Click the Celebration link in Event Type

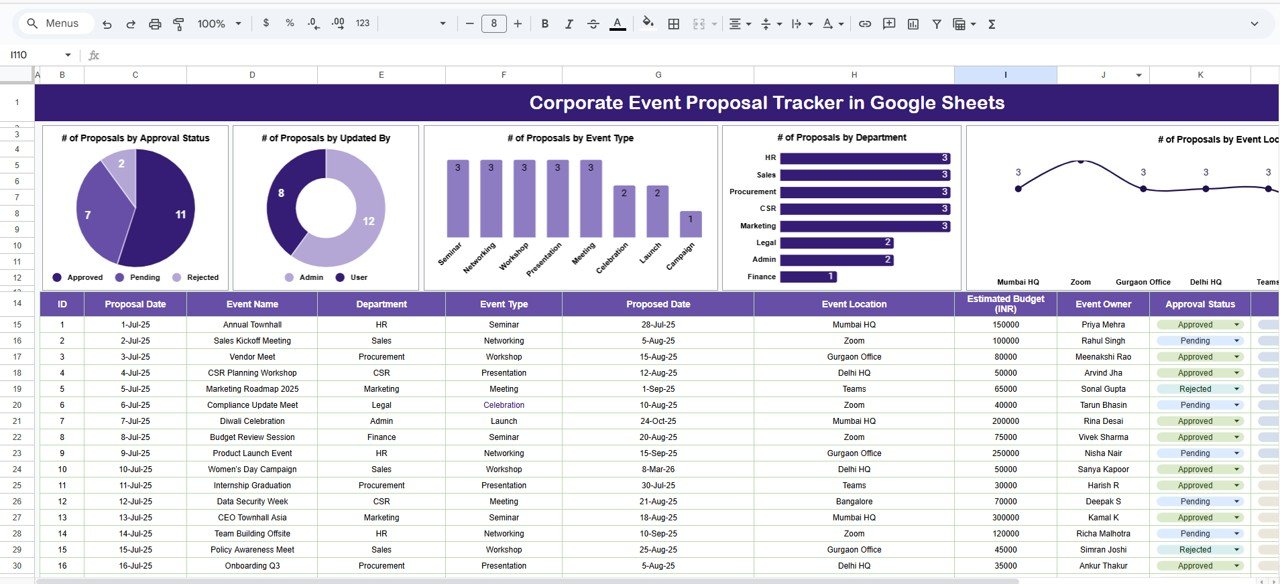(x=503, y=405)
